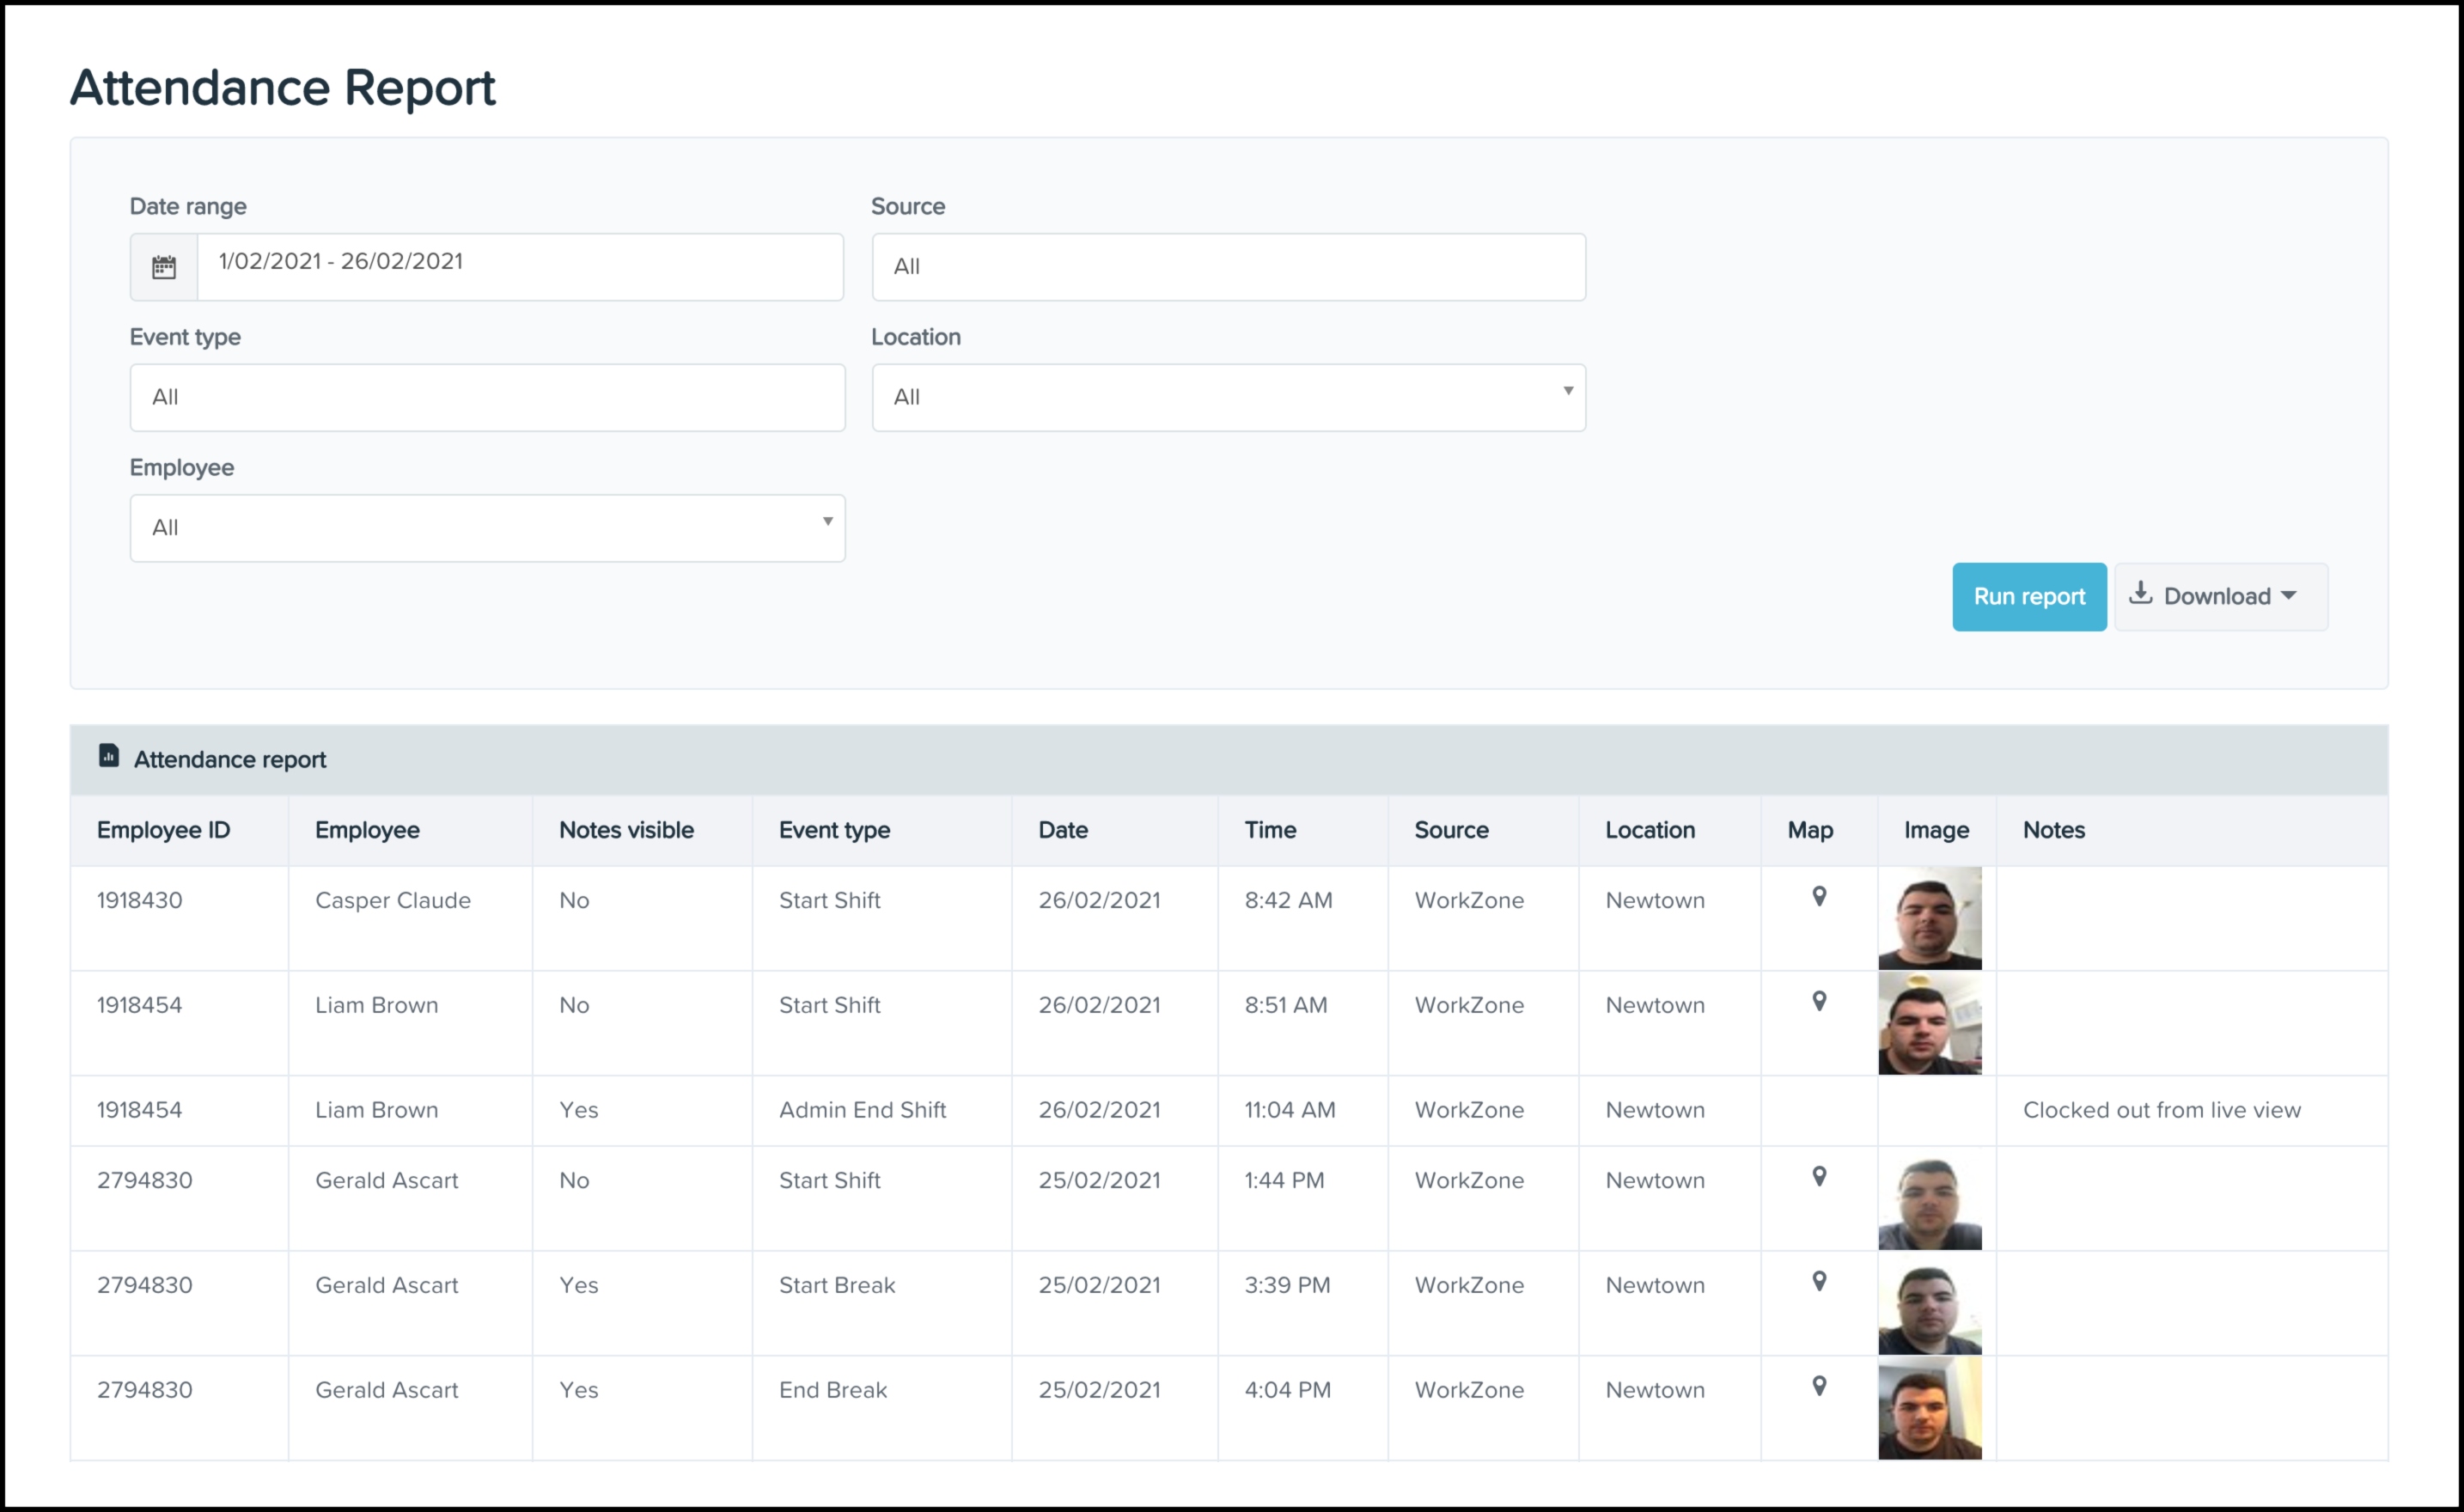View Casper Claude's clock-in photo
2464x1512 pixels.
coord(1929,919)
